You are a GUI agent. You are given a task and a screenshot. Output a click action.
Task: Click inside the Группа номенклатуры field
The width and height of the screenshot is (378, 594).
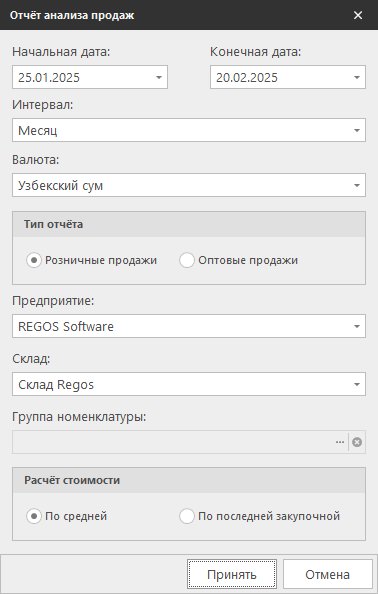172,442
